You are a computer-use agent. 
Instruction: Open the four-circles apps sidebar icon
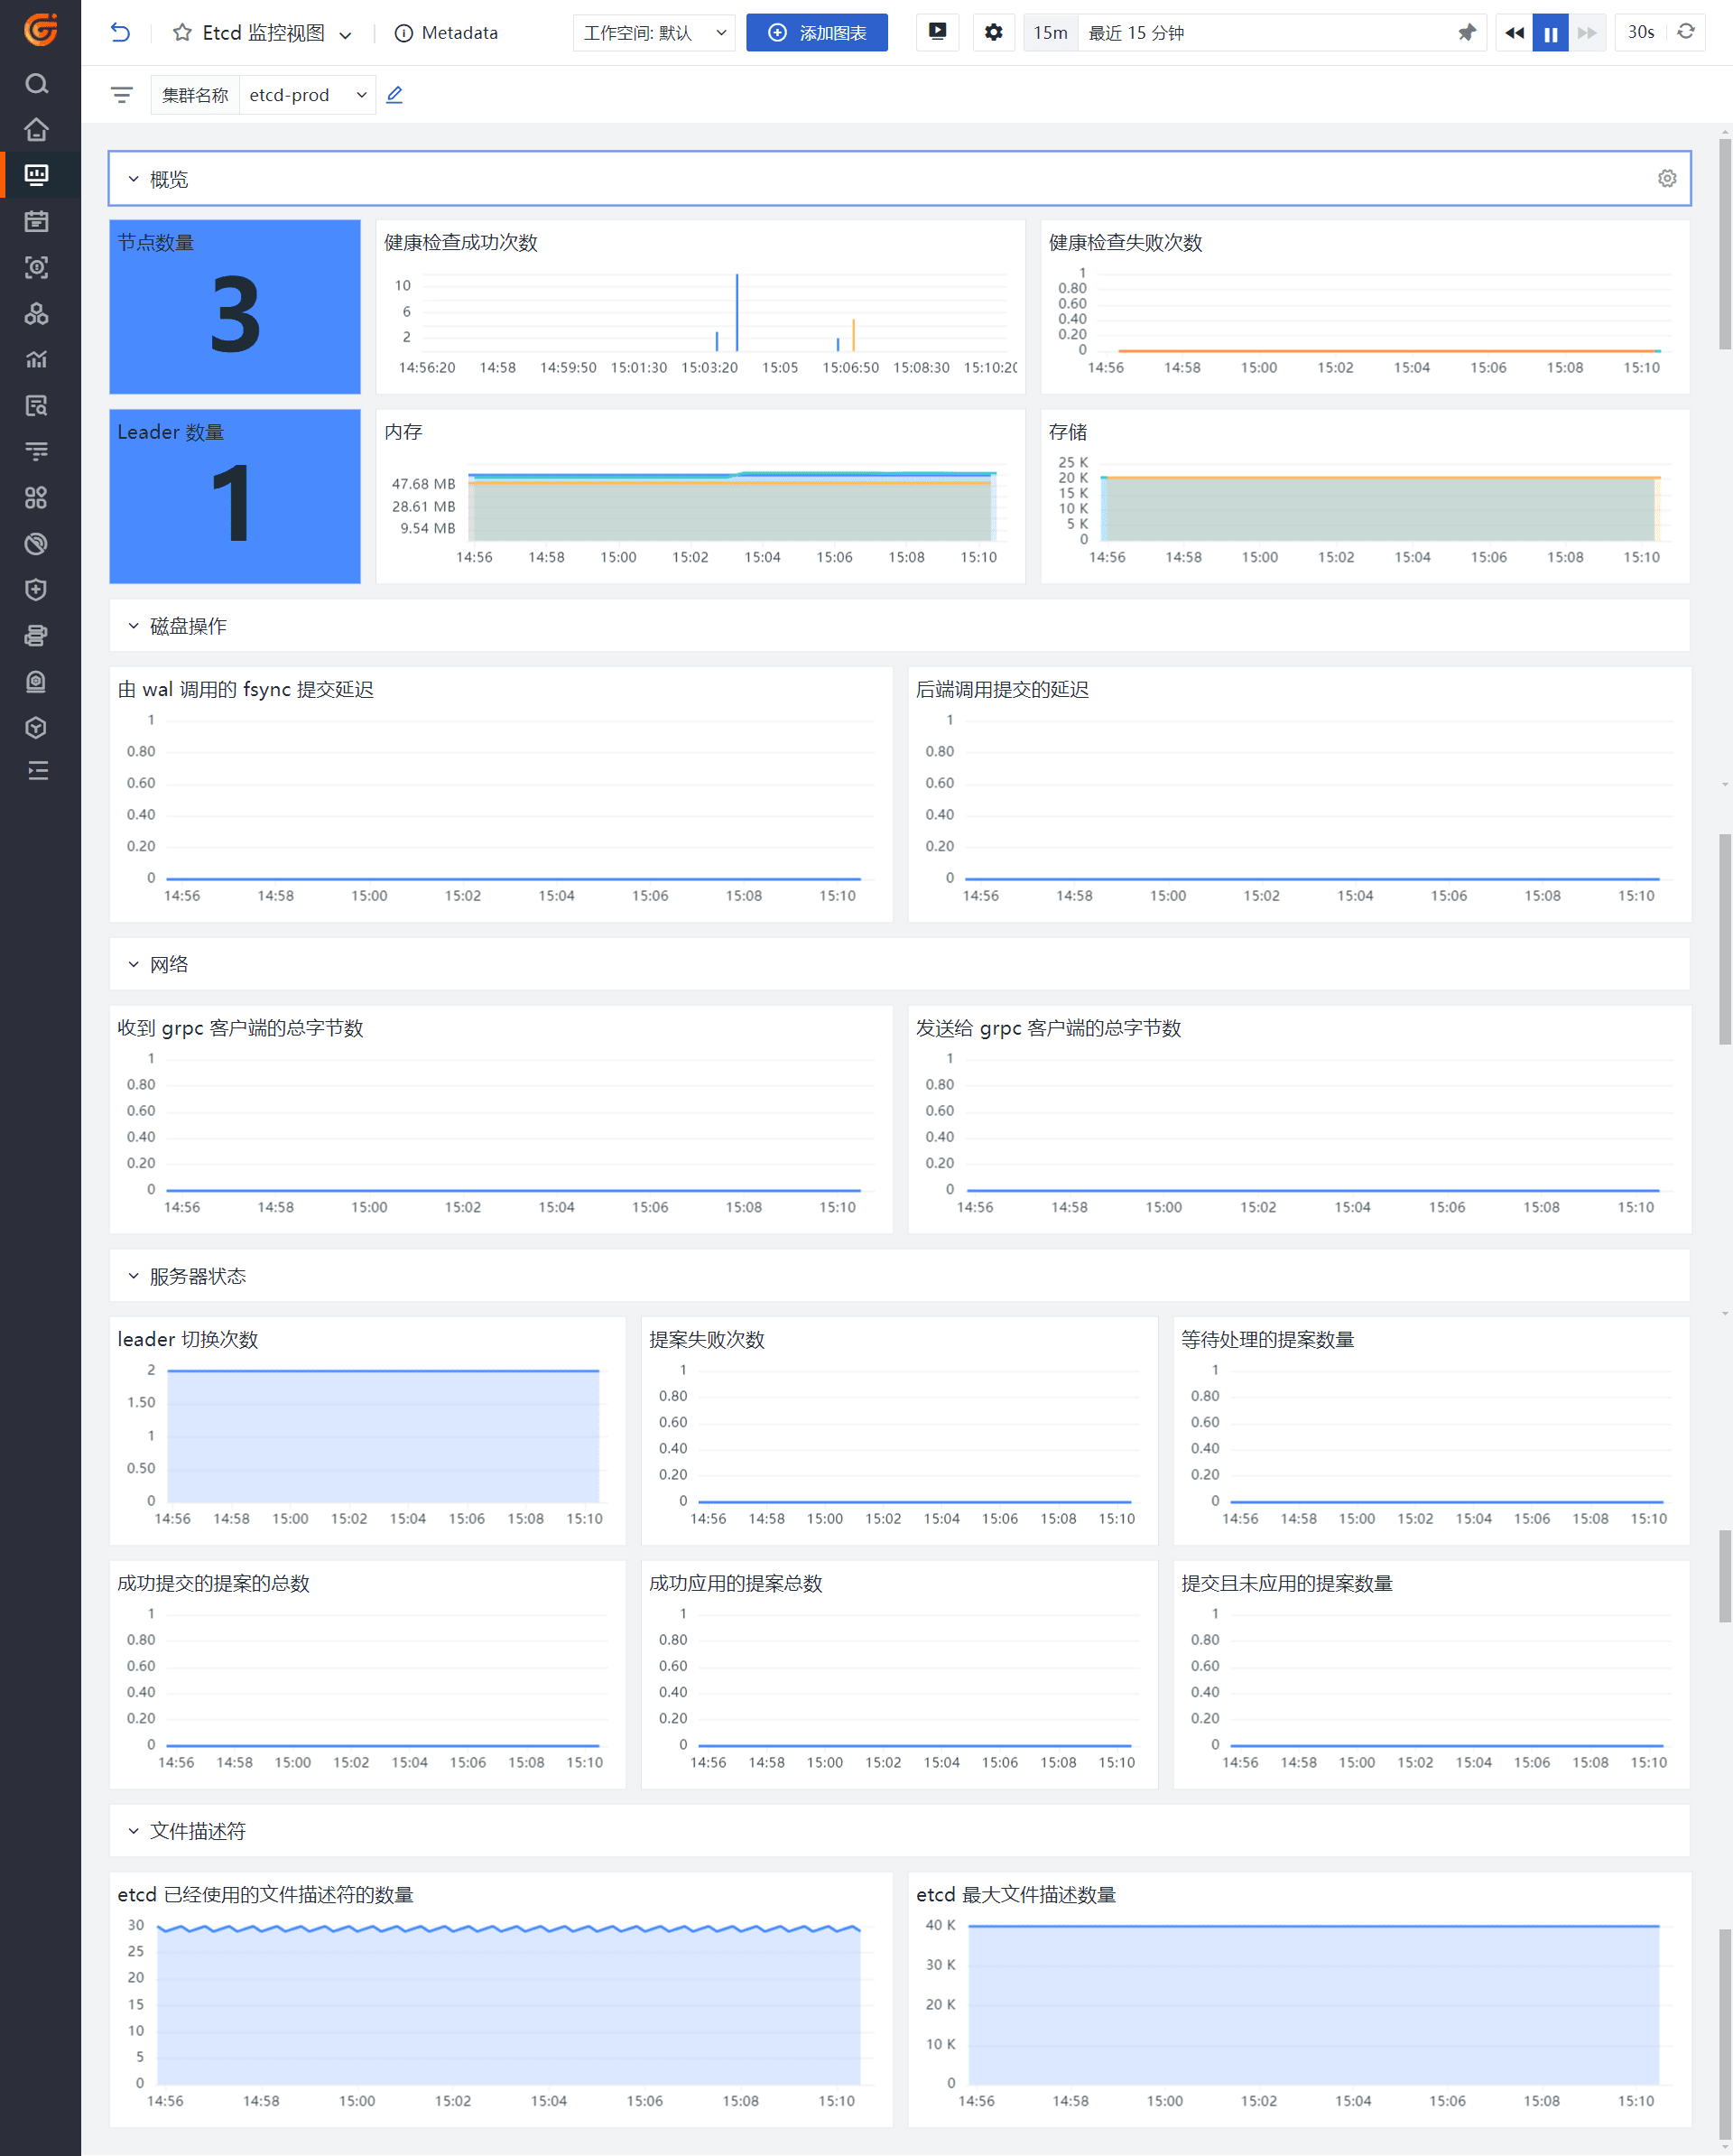coord(37,497)
